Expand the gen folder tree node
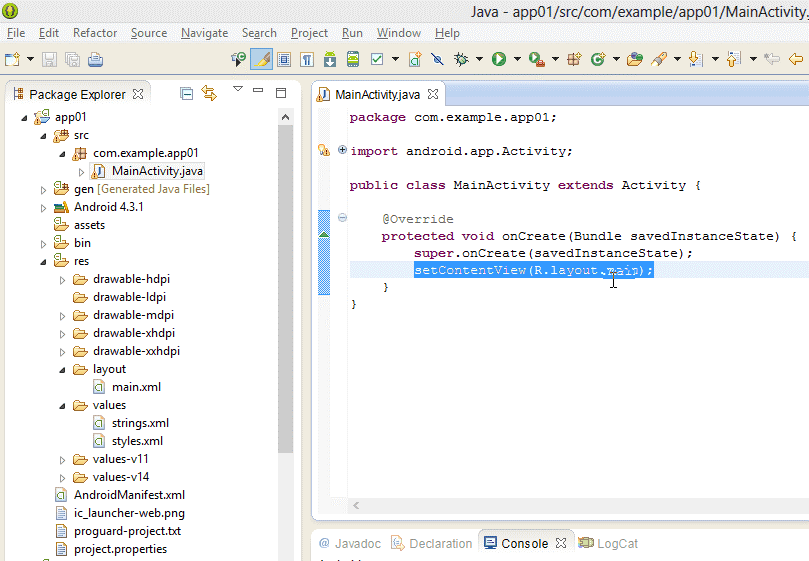 click(x=43, y=189)
